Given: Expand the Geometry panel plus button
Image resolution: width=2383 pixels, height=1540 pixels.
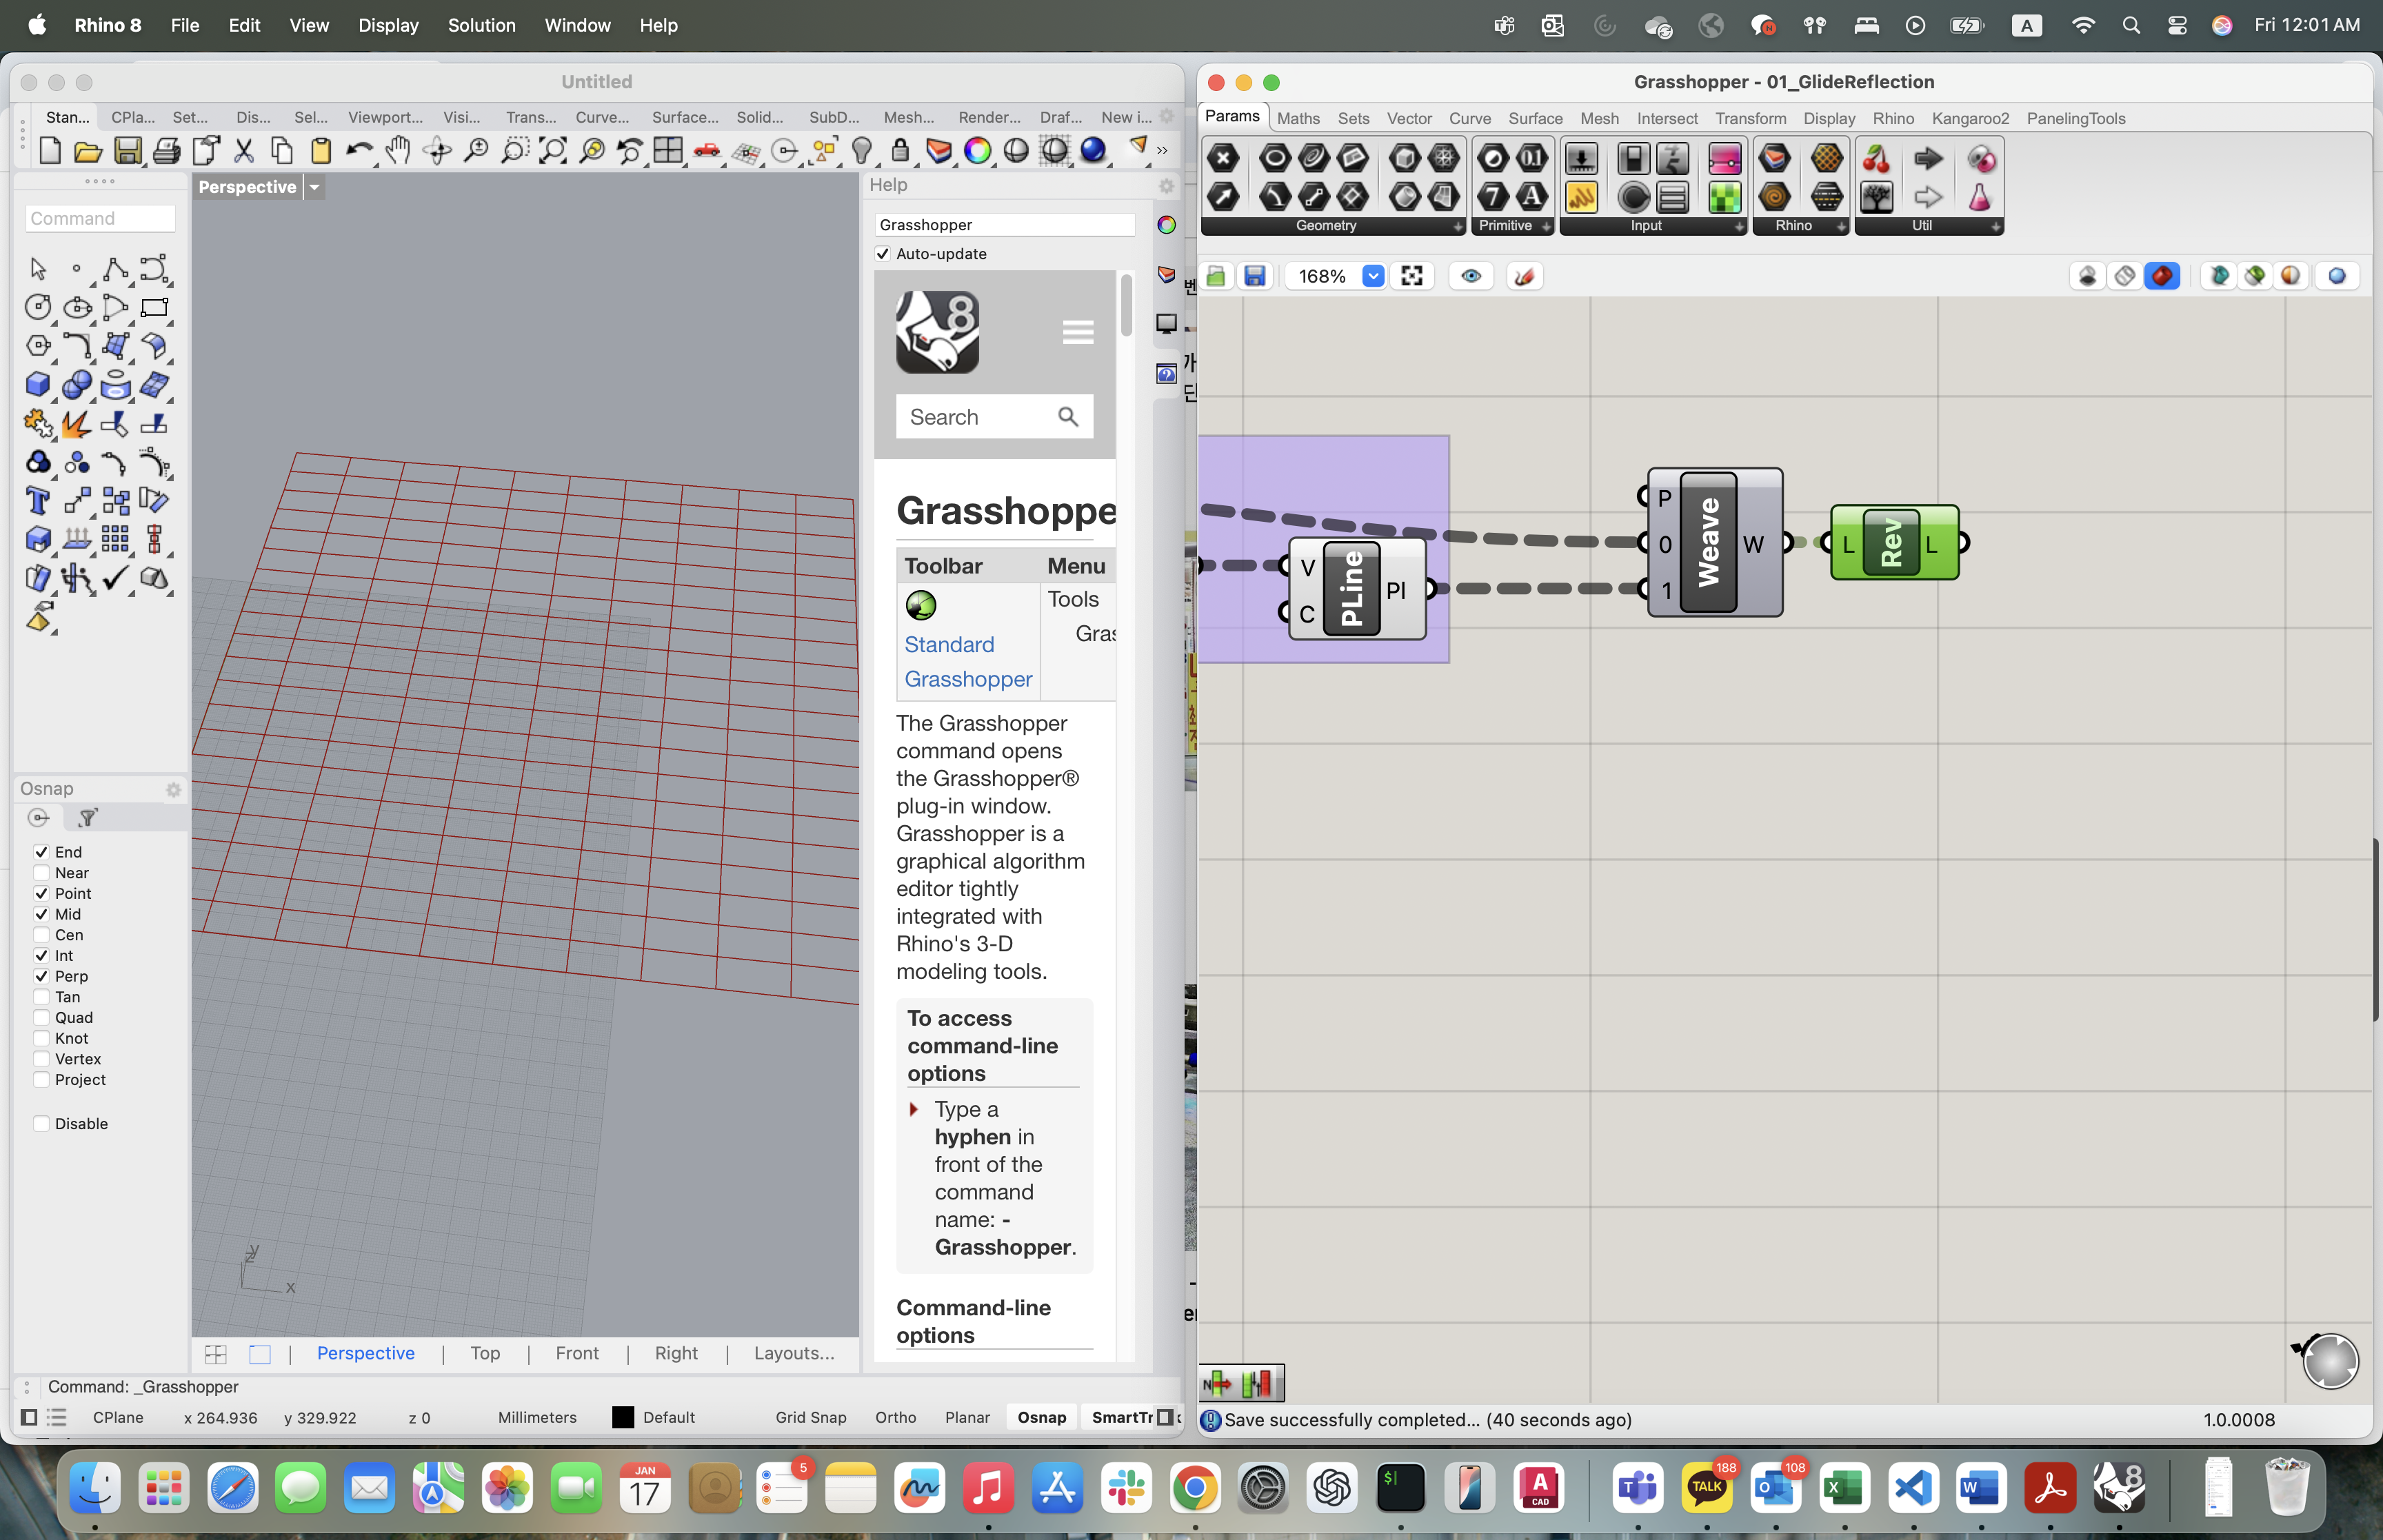Looking at the screenshot, I should 1457,227.
